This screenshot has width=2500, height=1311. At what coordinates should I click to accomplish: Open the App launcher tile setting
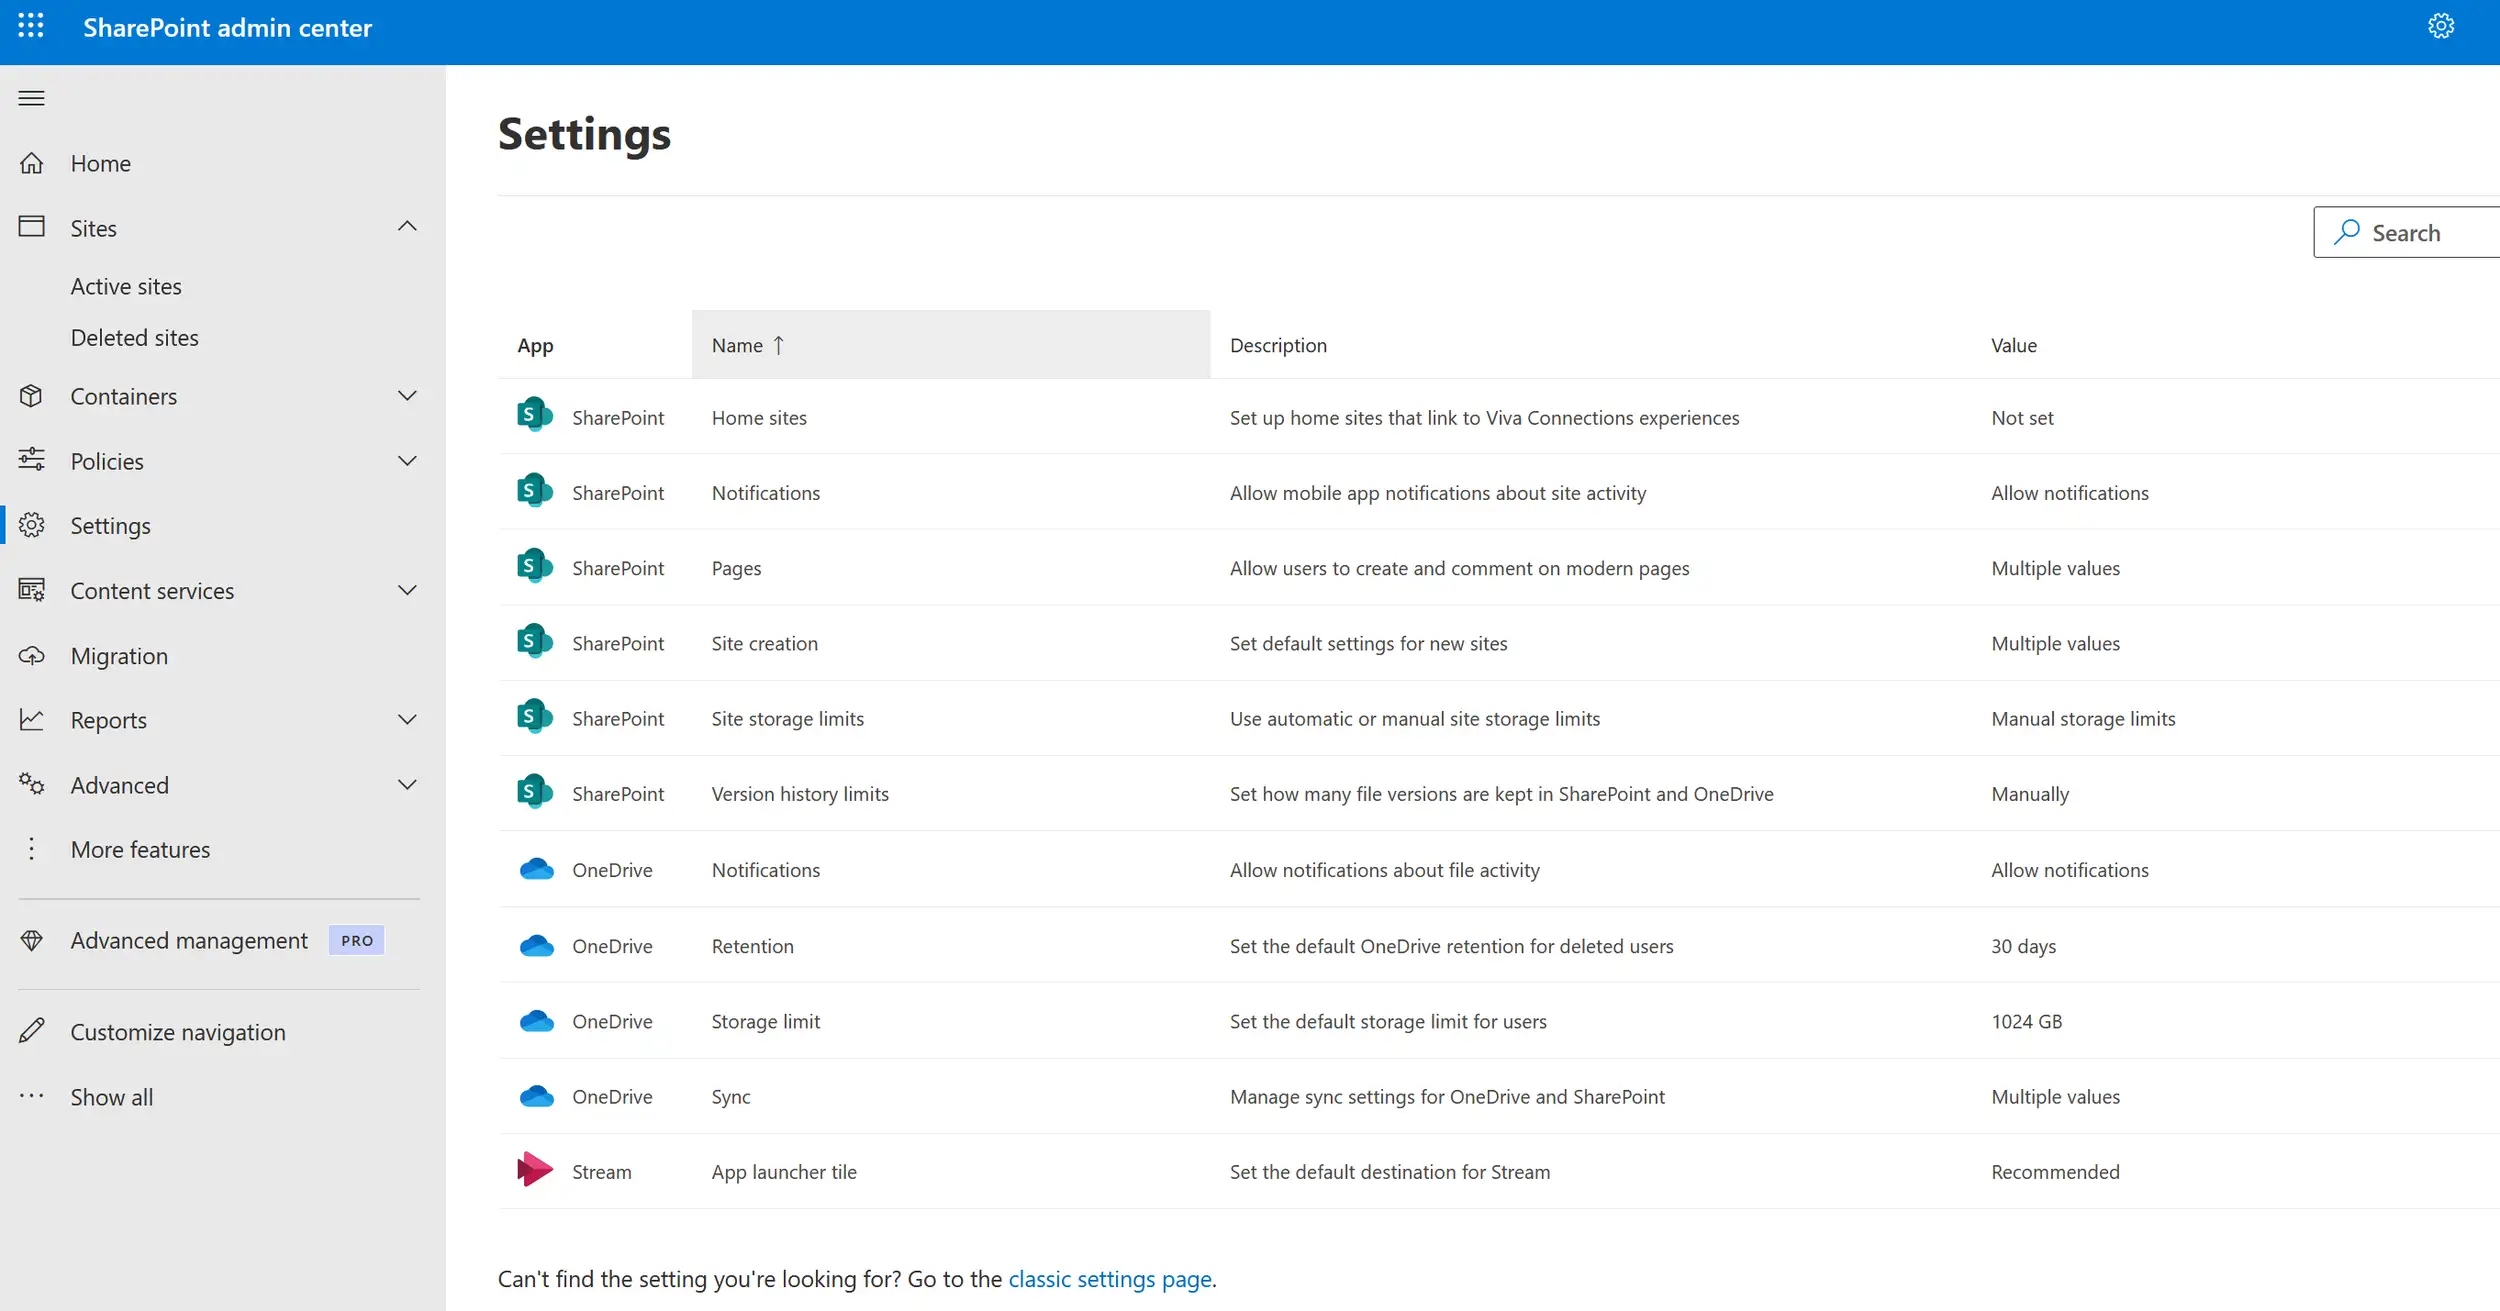pos(784,1172)
